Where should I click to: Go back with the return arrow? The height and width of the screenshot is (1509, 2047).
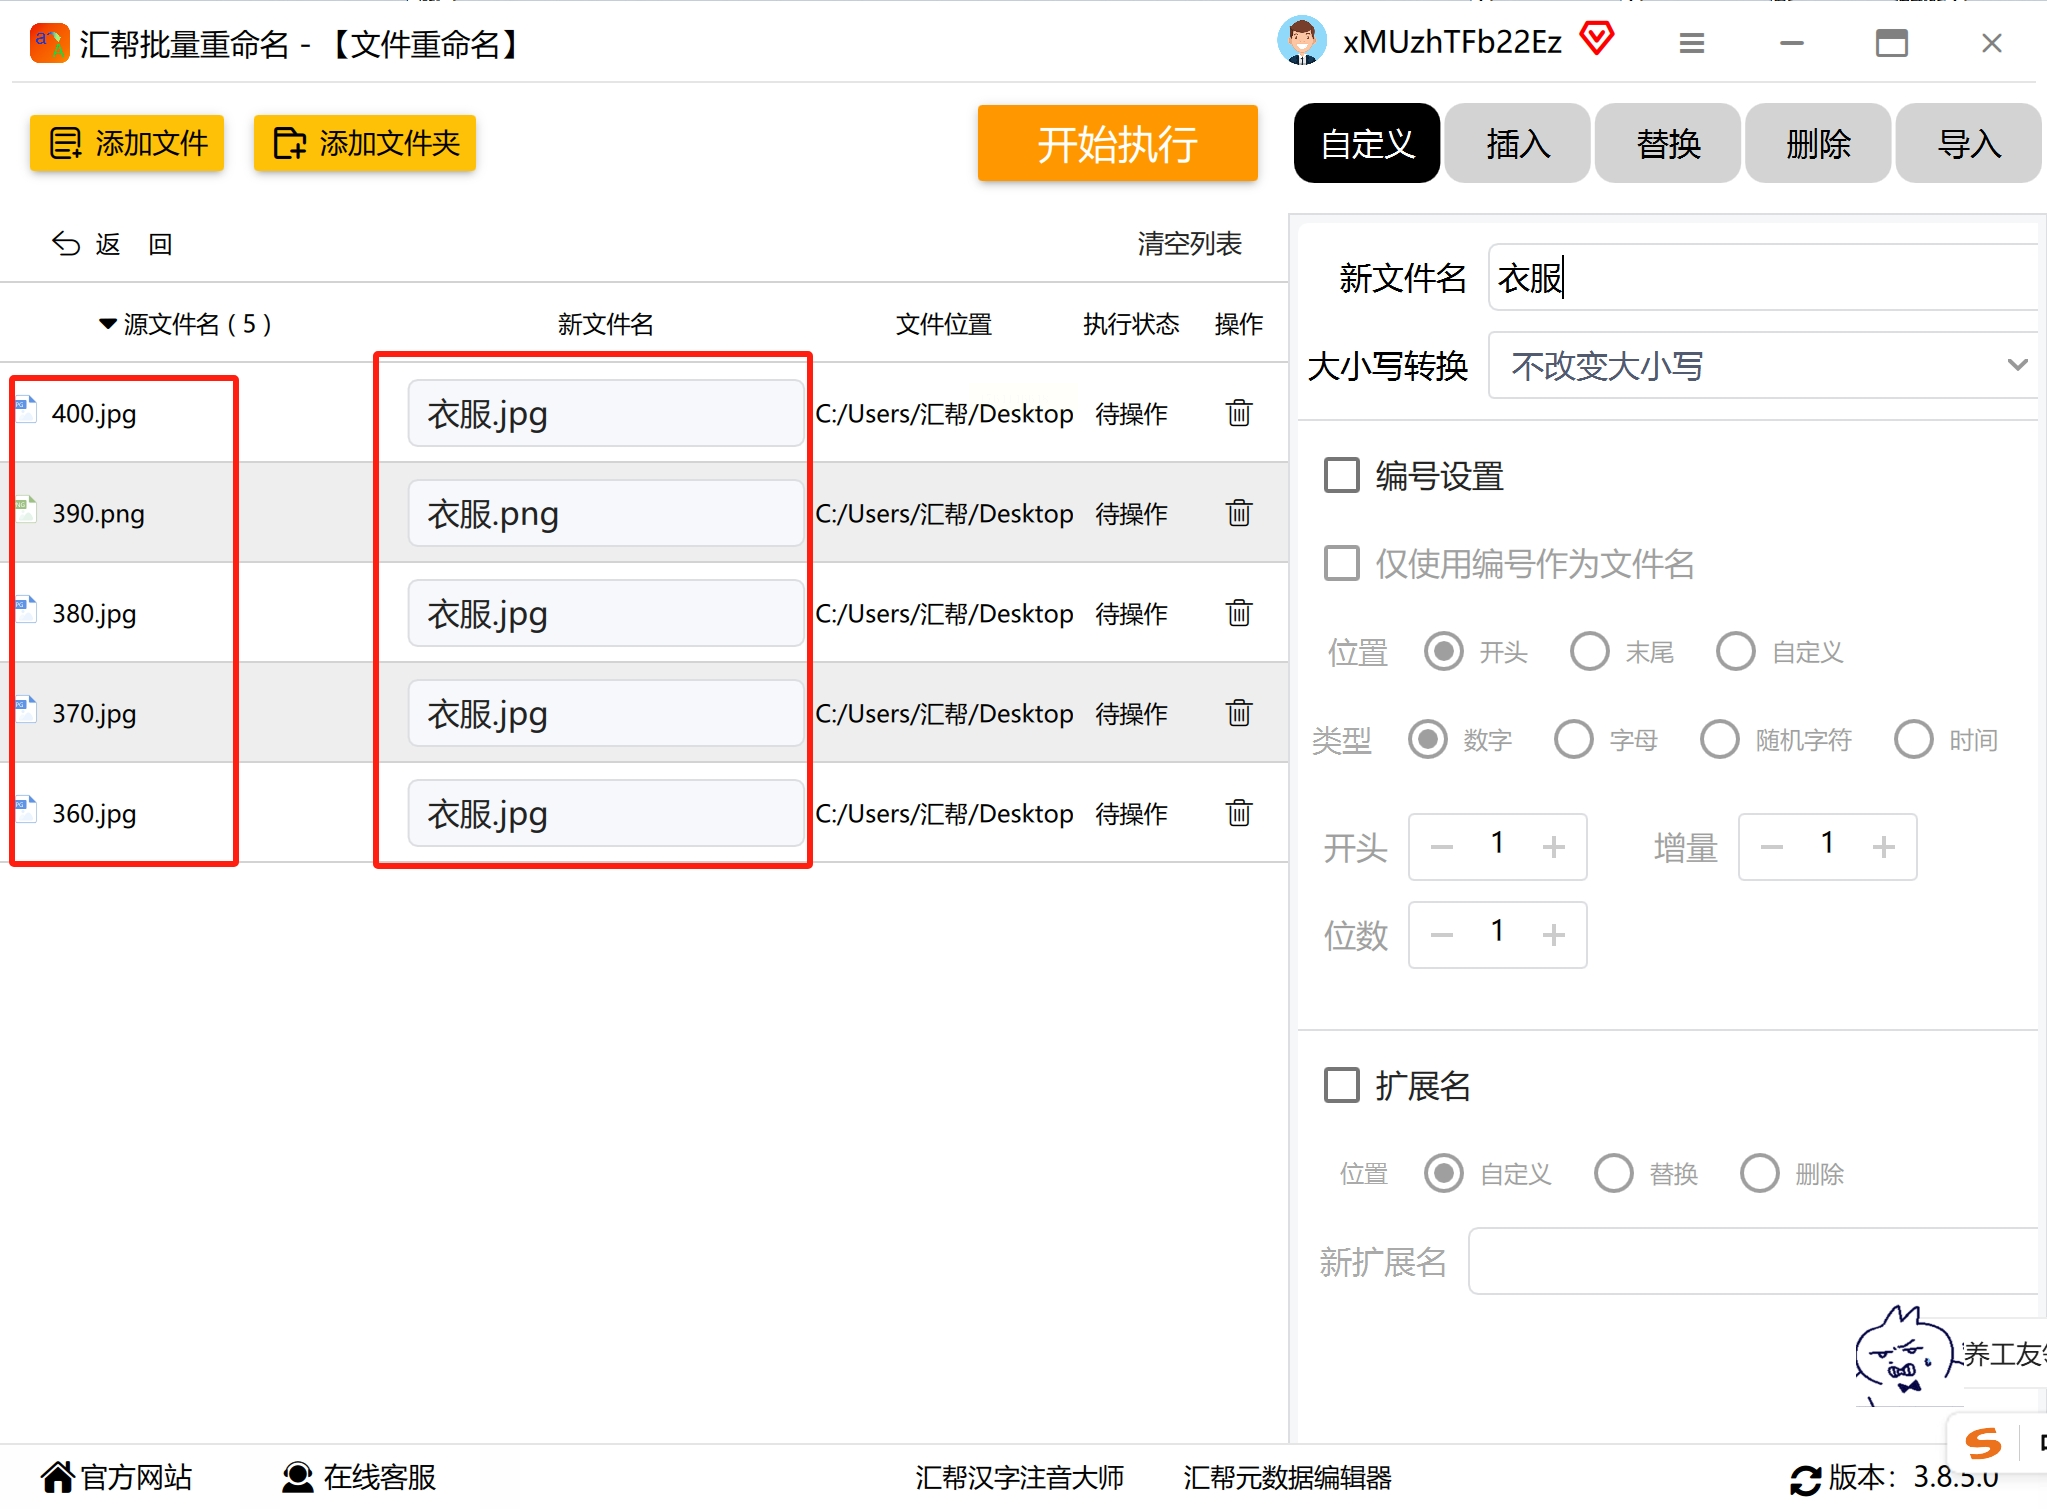66,244
